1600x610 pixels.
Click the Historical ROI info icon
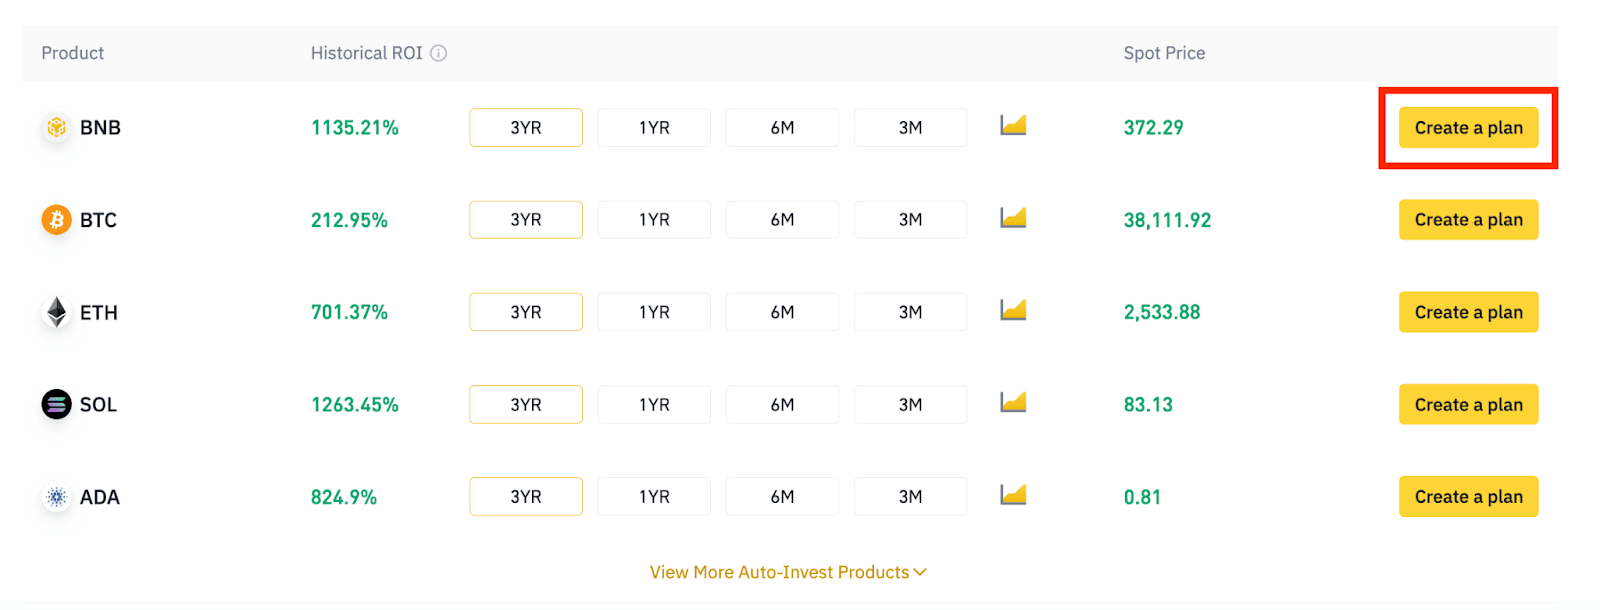(x=438, y=53)
